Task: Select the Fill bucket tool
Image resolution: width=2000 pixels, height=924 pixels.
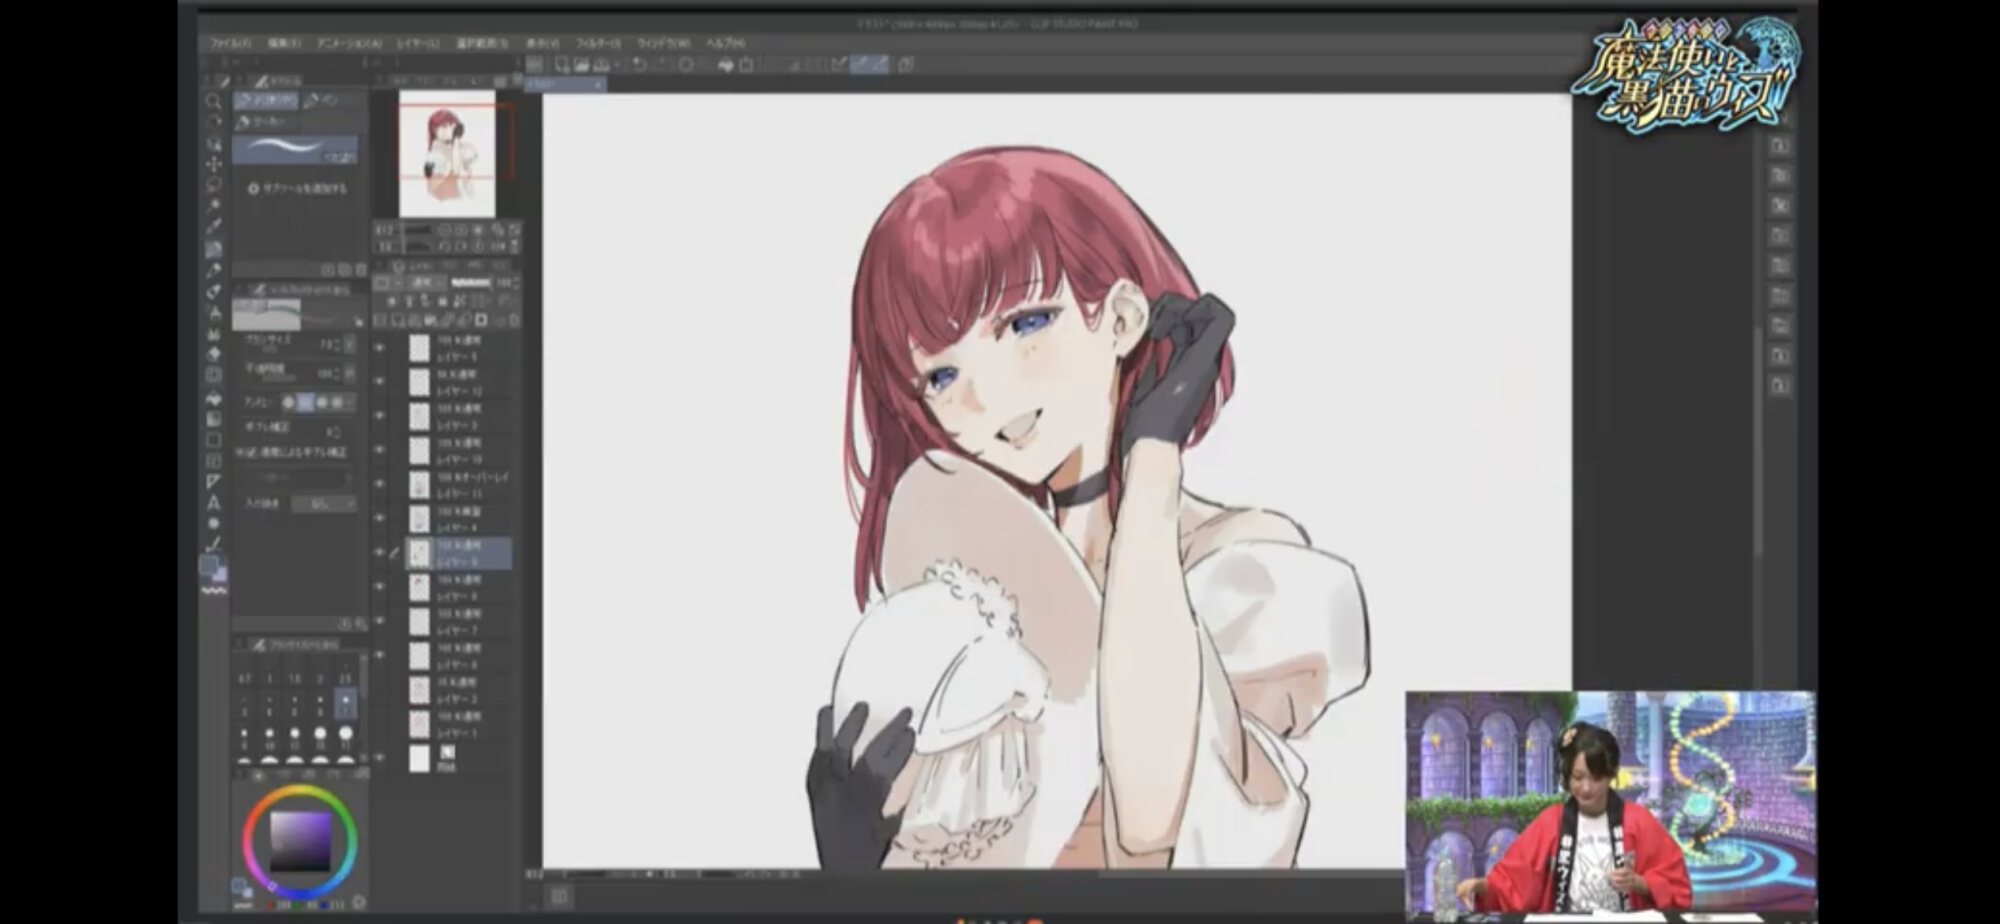Action: (213, 398)
